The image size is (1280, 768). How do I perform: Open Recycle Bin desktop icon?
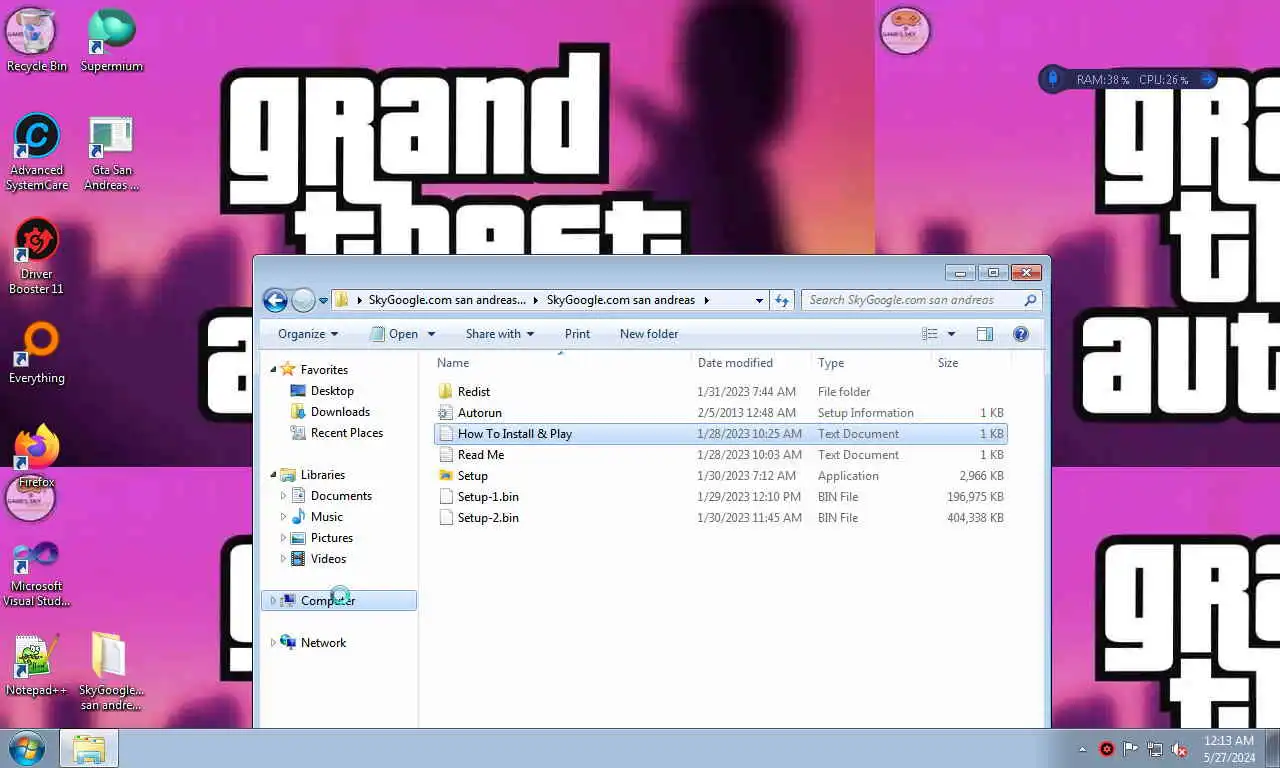click(36, 40)
